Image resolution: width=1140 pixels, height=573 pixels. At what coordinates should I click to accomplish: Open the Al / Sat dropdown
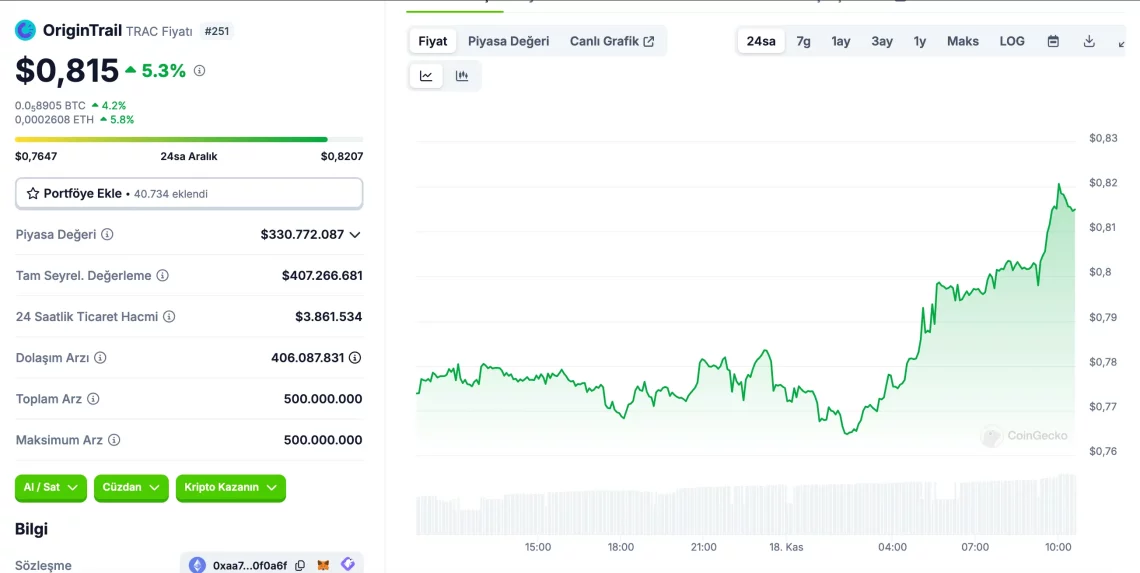coord(51,488)
